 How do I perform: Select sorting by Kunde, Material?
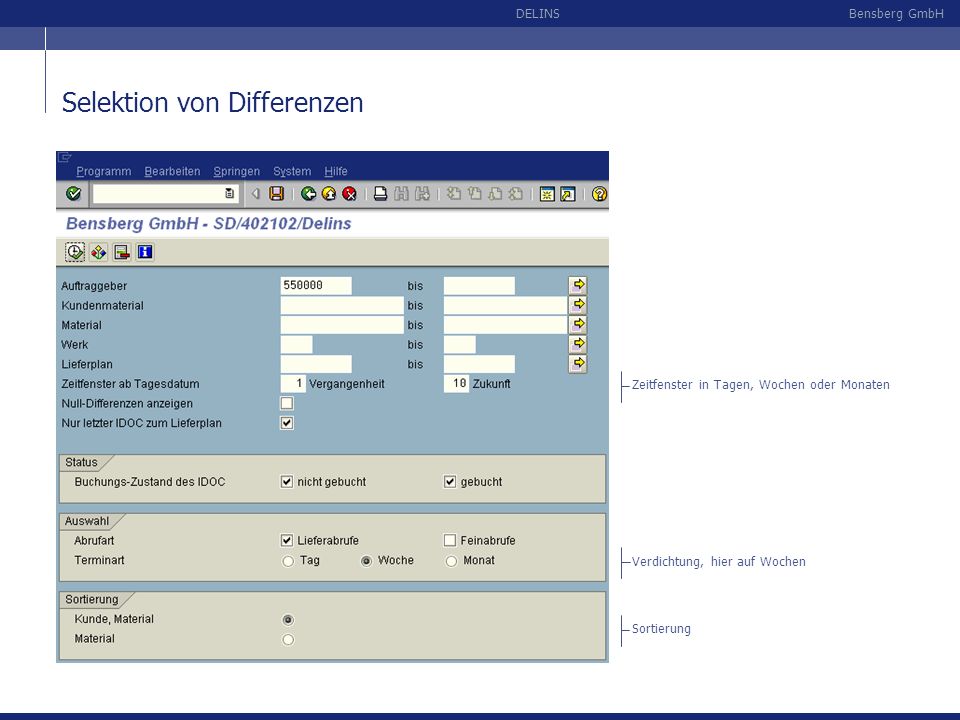pyautogui.click(x=288, y=620)
